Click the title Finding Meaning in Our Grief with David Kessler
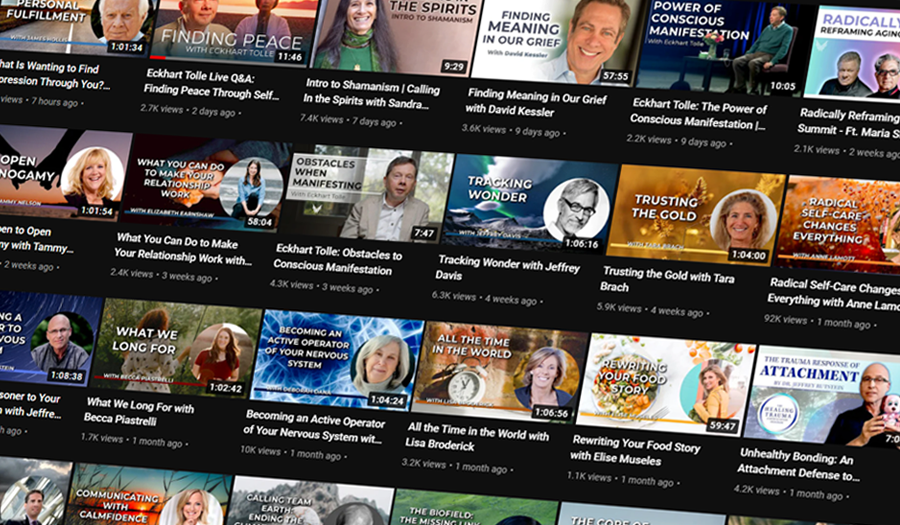This screenshot has width=900, height=525. click(x=536, y=103)
